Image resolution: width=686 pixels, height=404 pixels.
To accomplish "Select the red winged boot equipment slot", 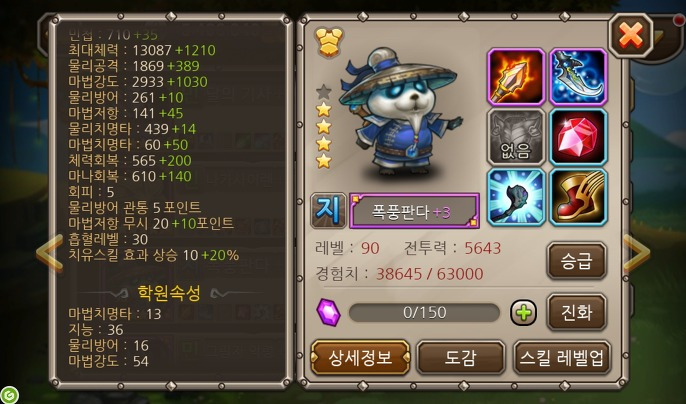I will pos(578,197).
